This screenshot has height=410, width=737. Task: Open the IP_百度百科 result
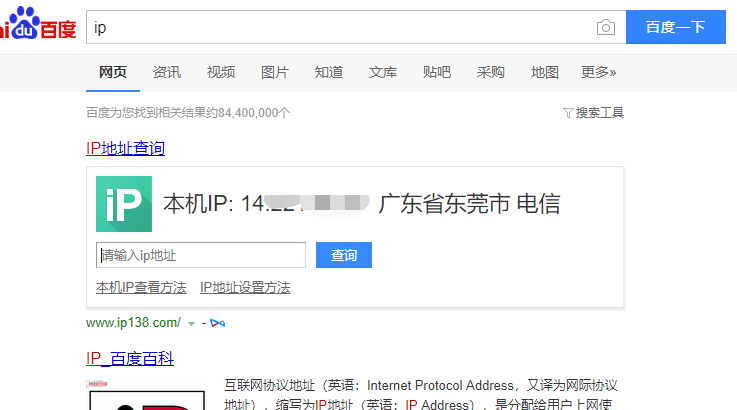coord(130,359)
